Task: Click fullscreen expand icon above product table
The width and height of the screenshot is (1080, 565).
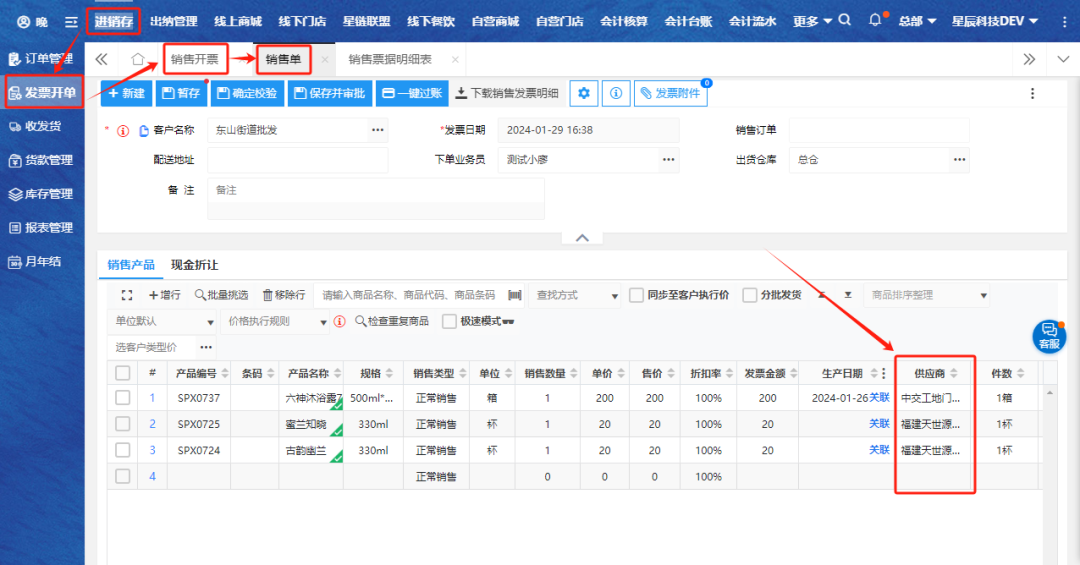Action: [127, 295]
